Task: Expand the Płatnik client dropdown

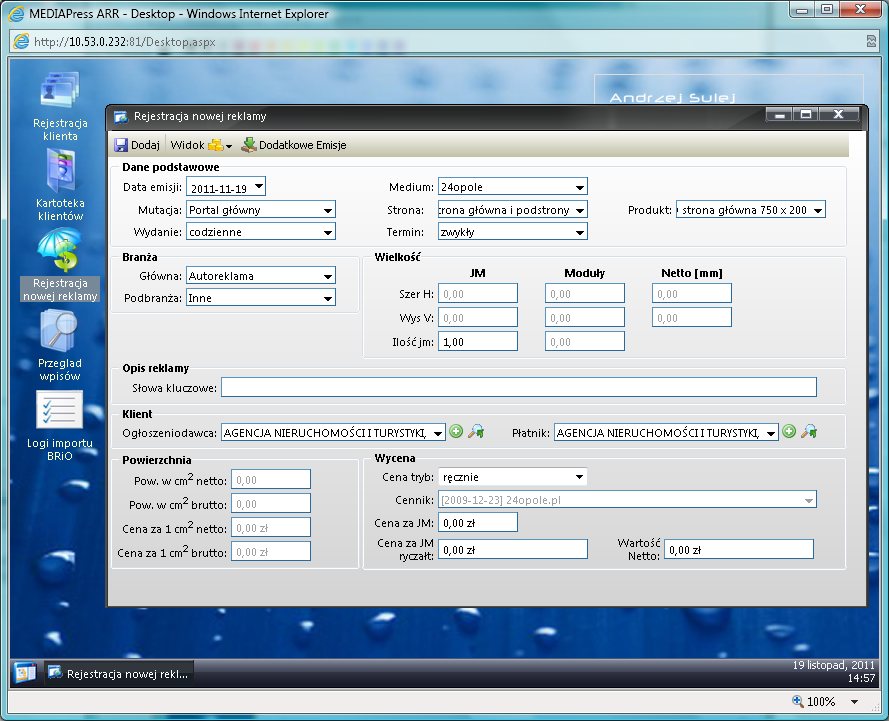Action: [771, 434]
